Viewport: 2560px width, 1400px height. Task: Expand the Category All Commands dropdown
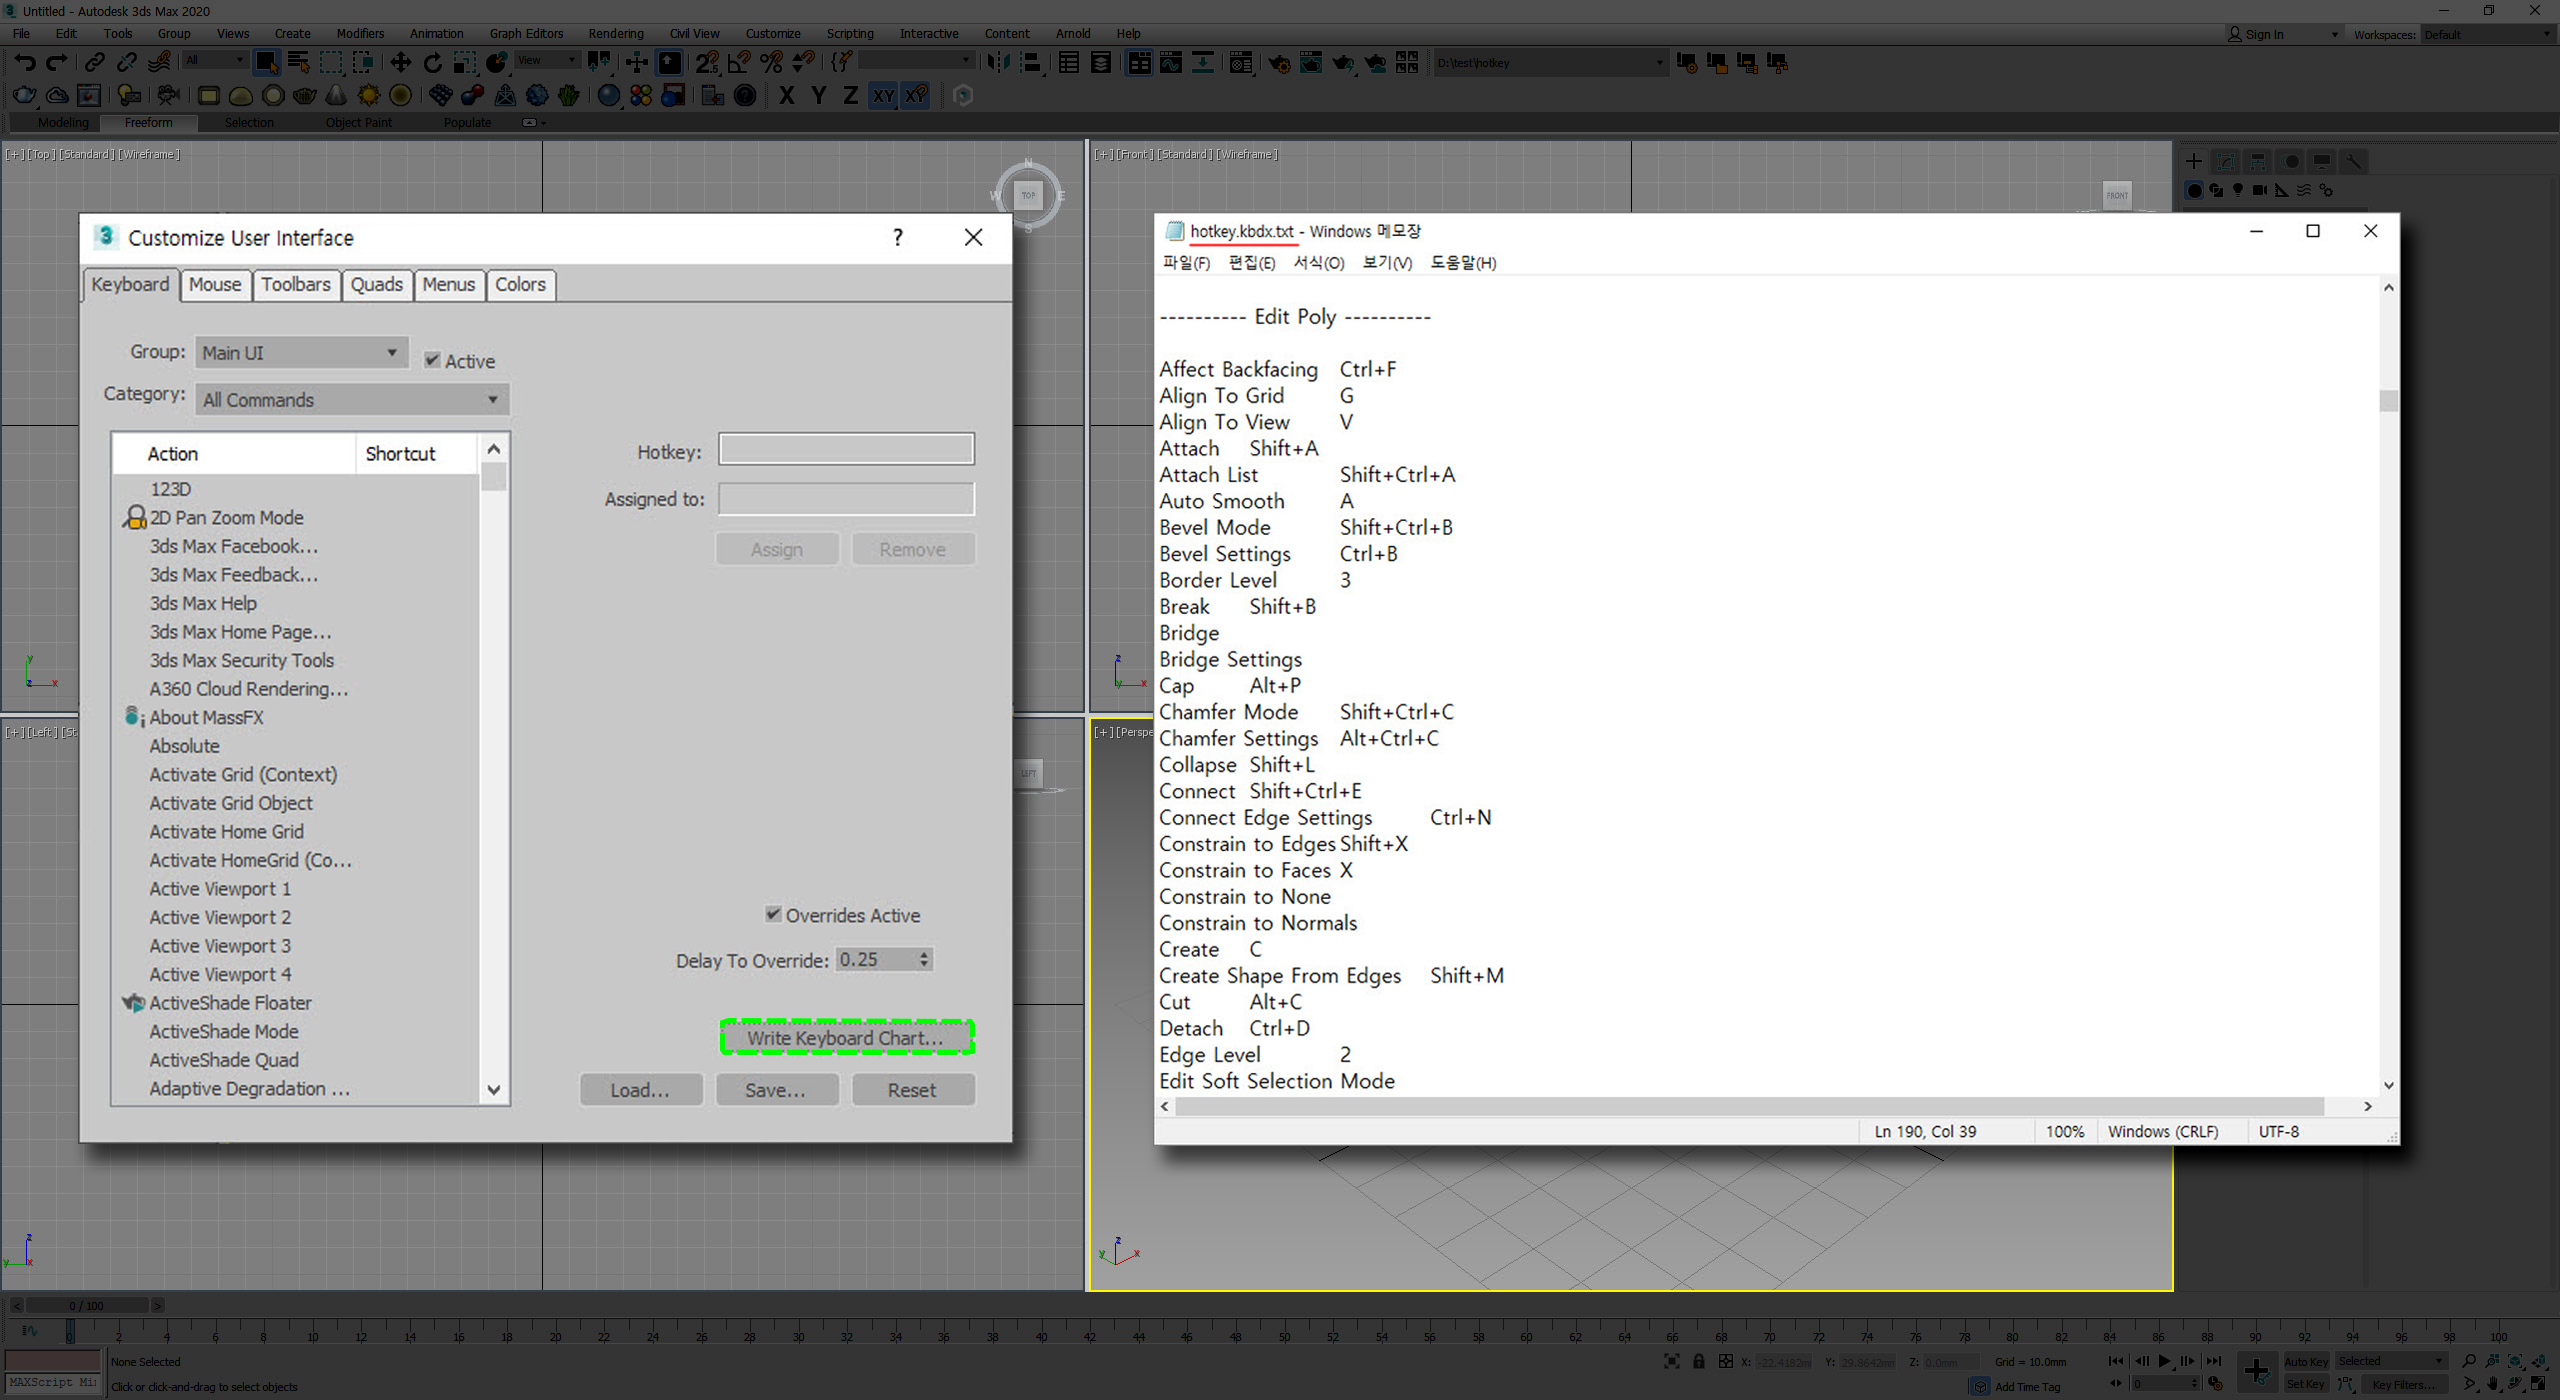pyautogui.click(x=351, y=399)
